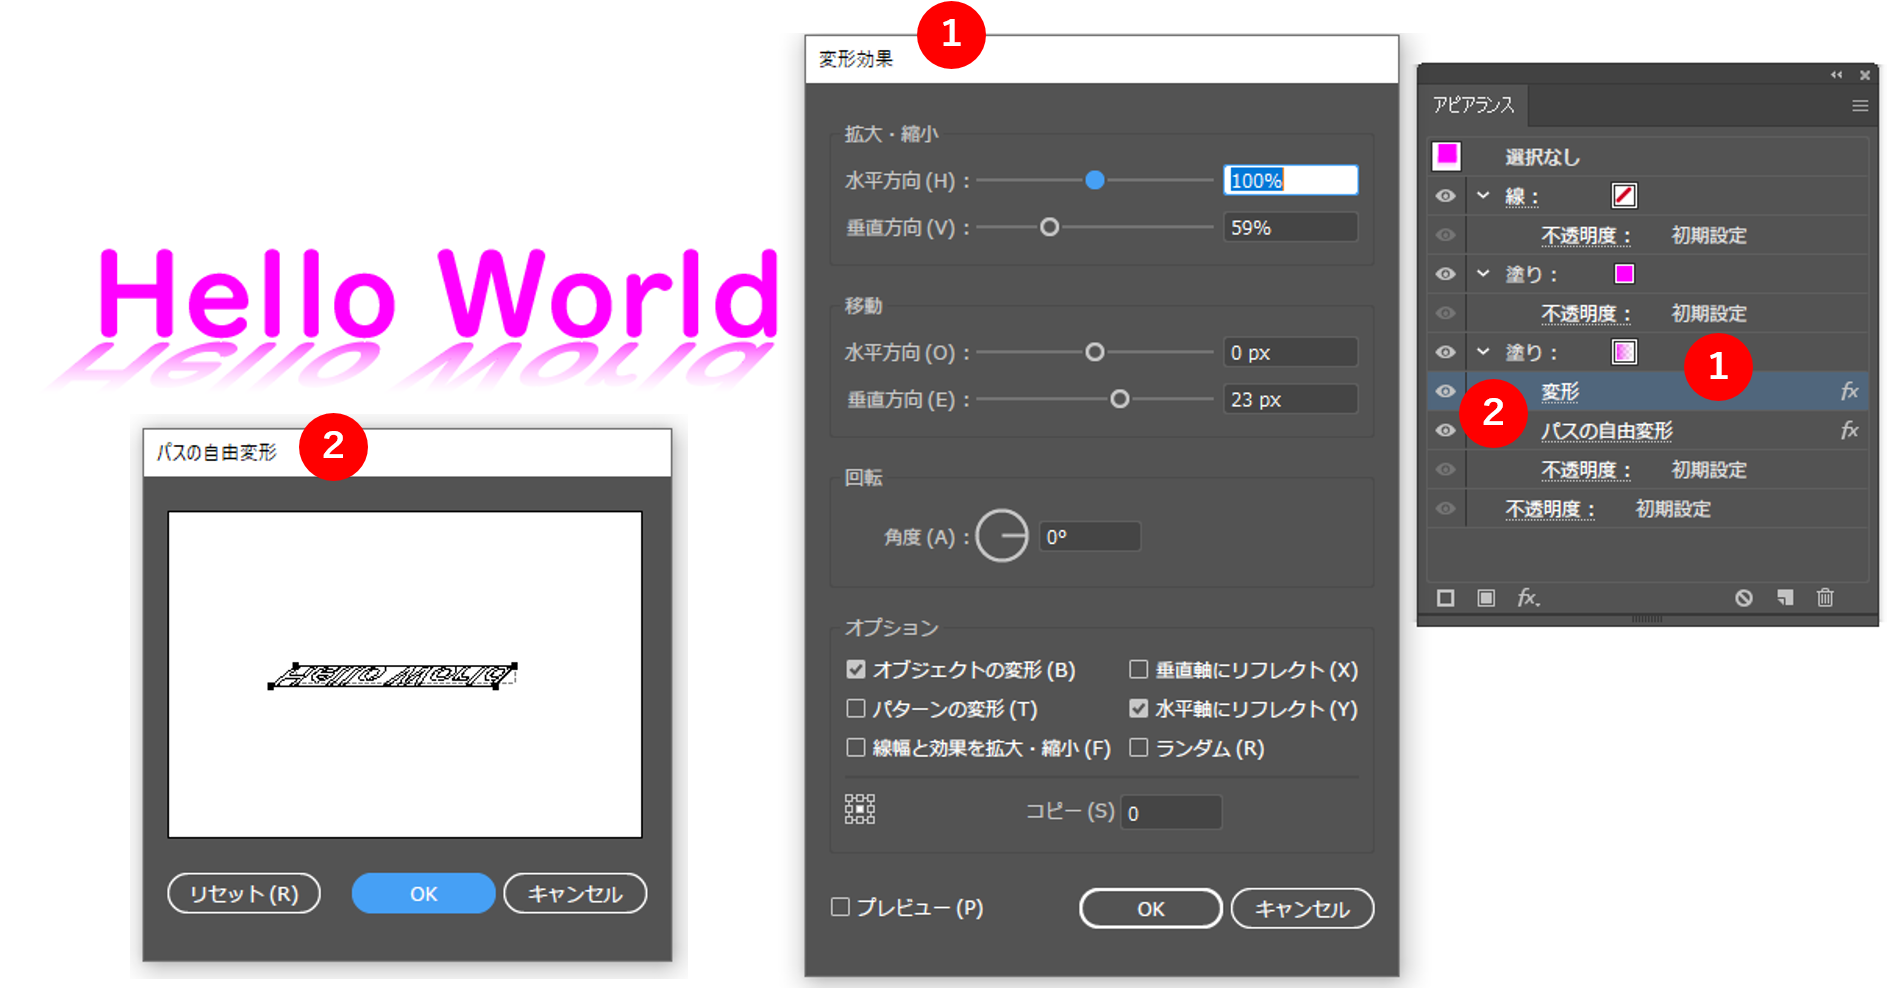Click リセット in the パスの自由変形 dialog

click(243, 893)
